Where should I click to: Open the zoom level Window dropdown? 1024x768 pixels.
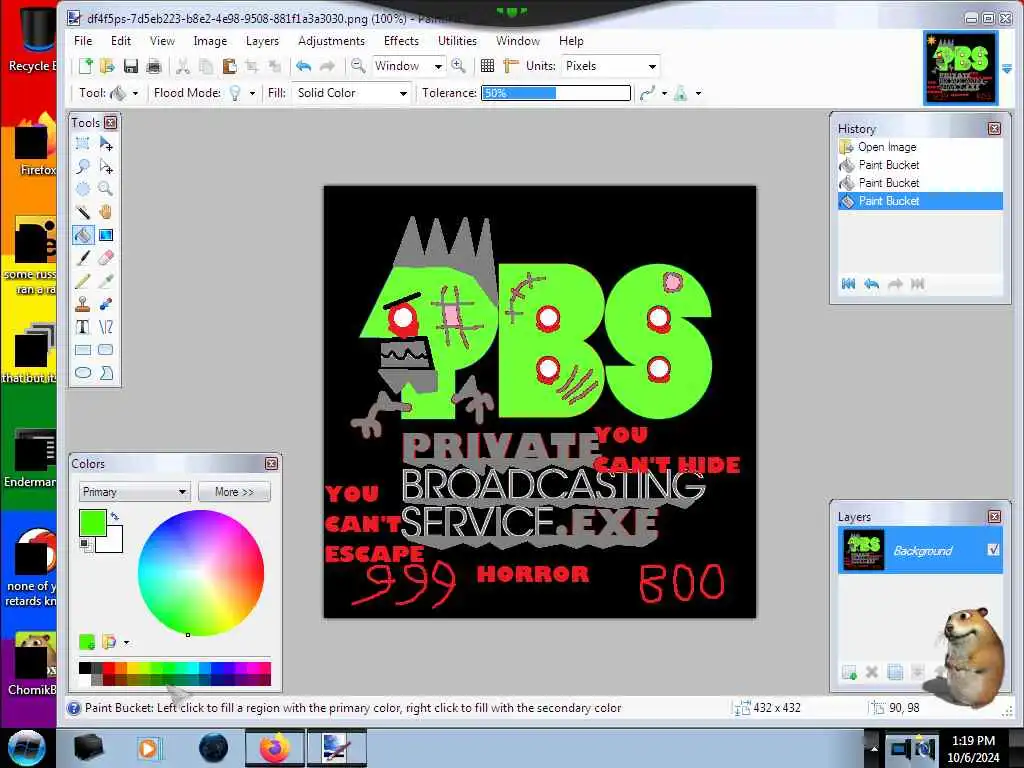click(x=438, y=66)
